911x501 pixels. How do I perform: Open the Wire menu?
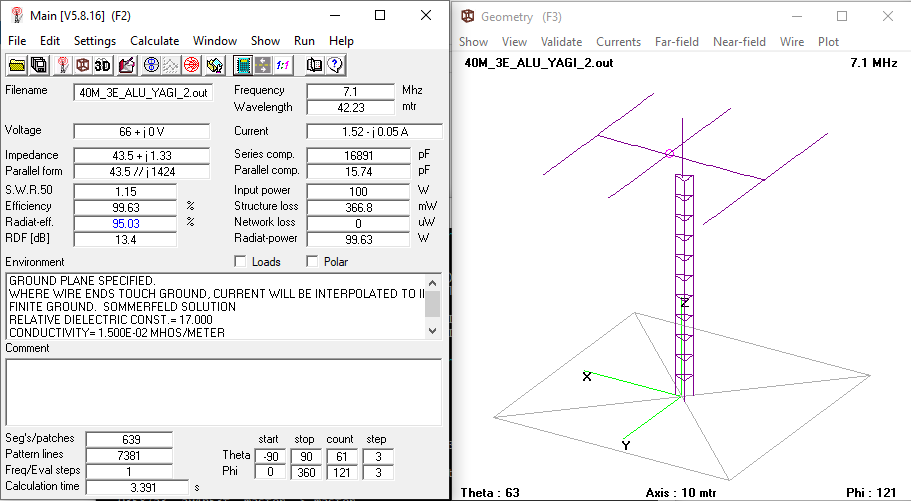tap(792, 42)
